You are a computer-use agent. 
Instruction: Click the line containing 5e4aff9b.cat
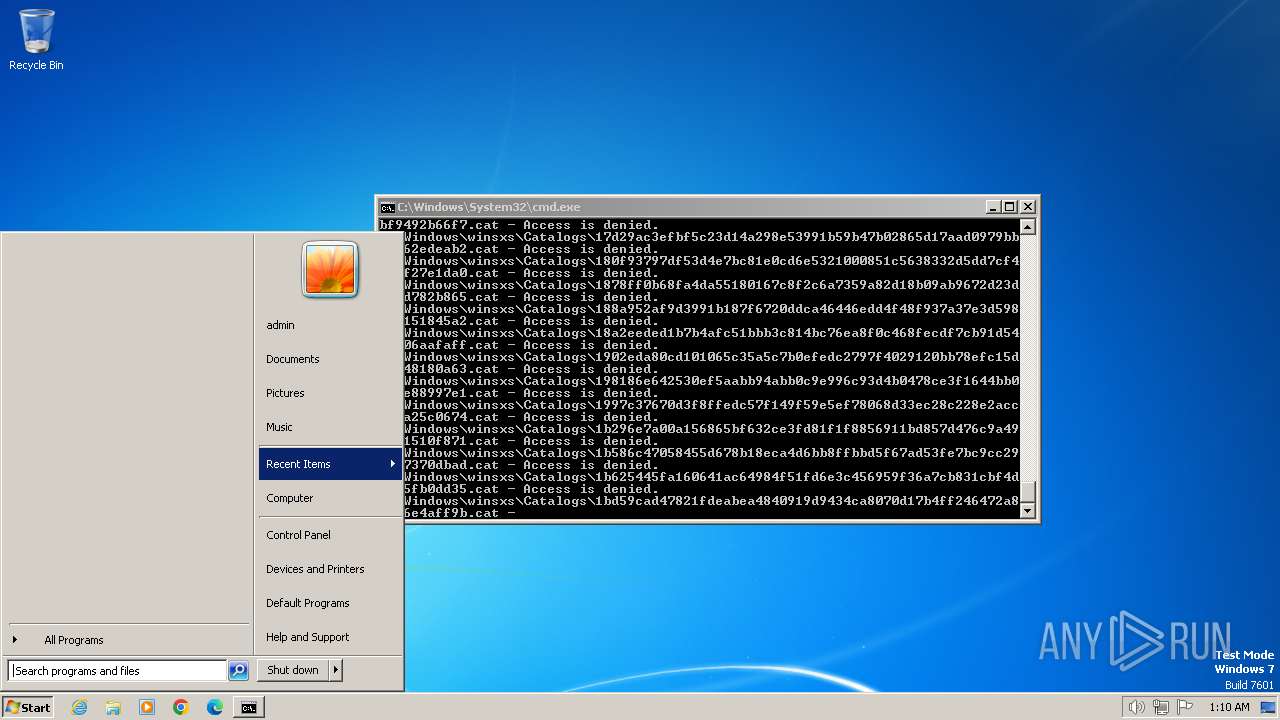(460, 513)
